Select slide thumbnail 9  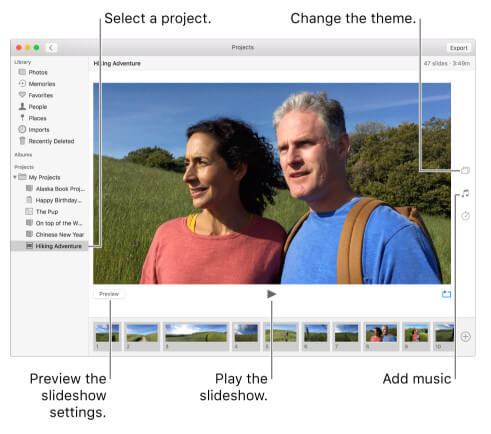(x=416, y=336)
